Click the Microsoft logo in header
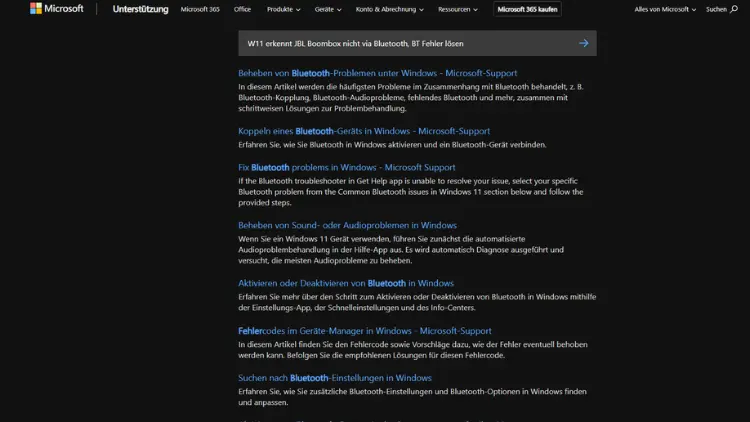The height and width of the screenshot is (422, 750). click(56, 9)
